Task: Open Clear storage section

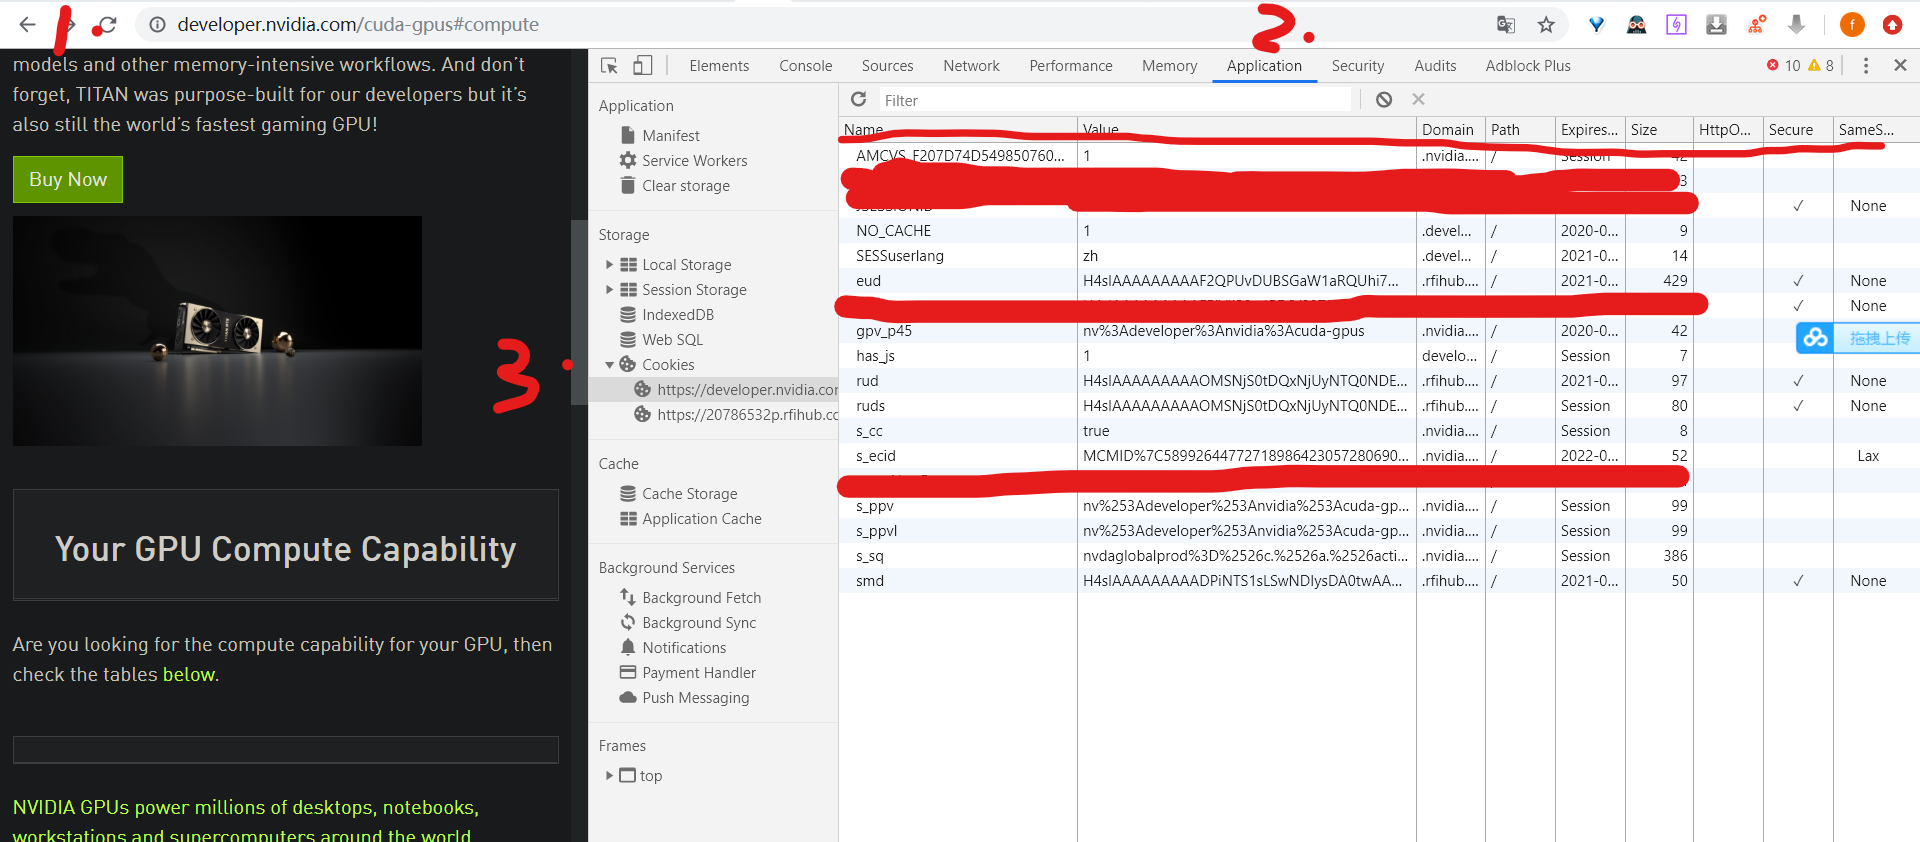Action: point(685,186)
